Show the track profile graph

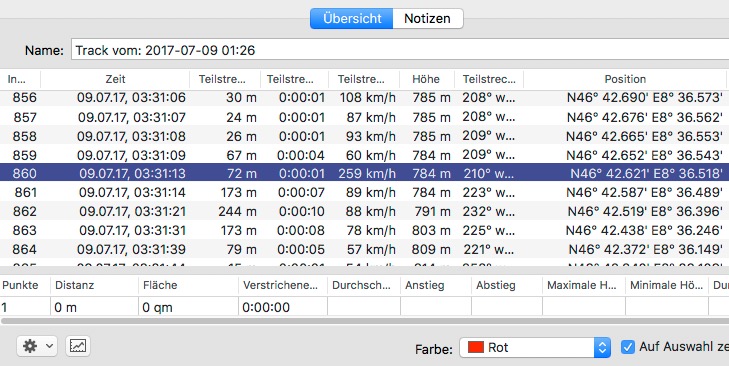(78, 346)
